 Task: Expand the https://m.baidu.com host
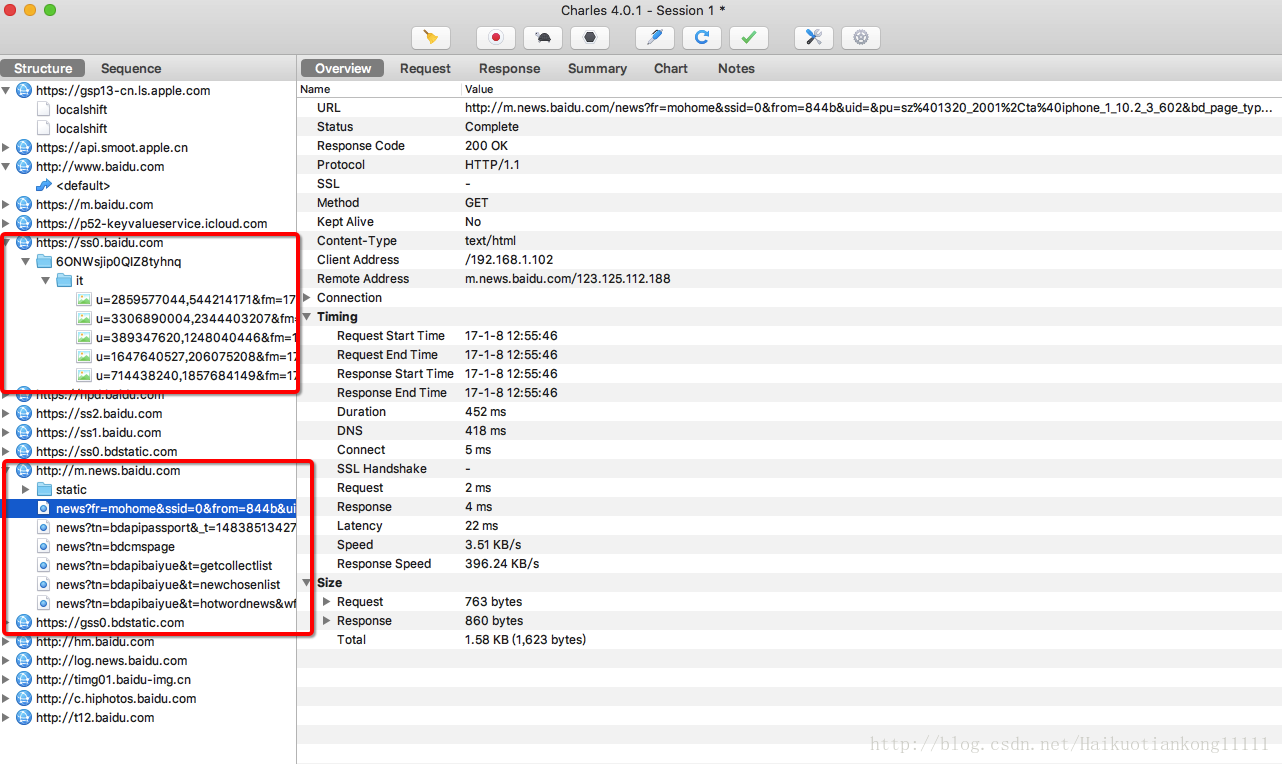point(7,204)
